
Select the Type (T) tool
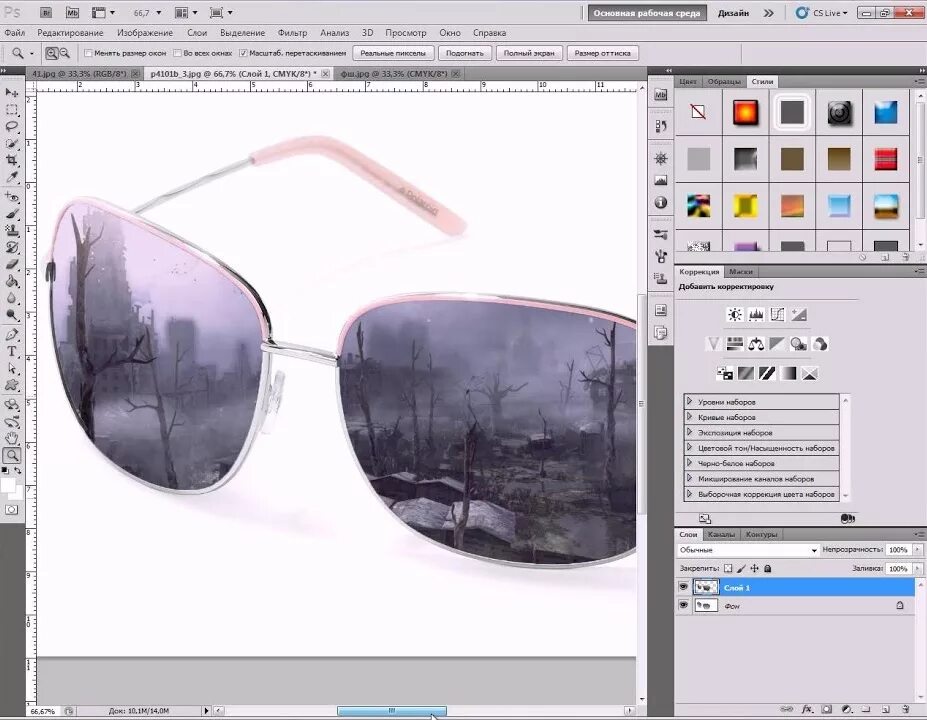coord(12,352)
